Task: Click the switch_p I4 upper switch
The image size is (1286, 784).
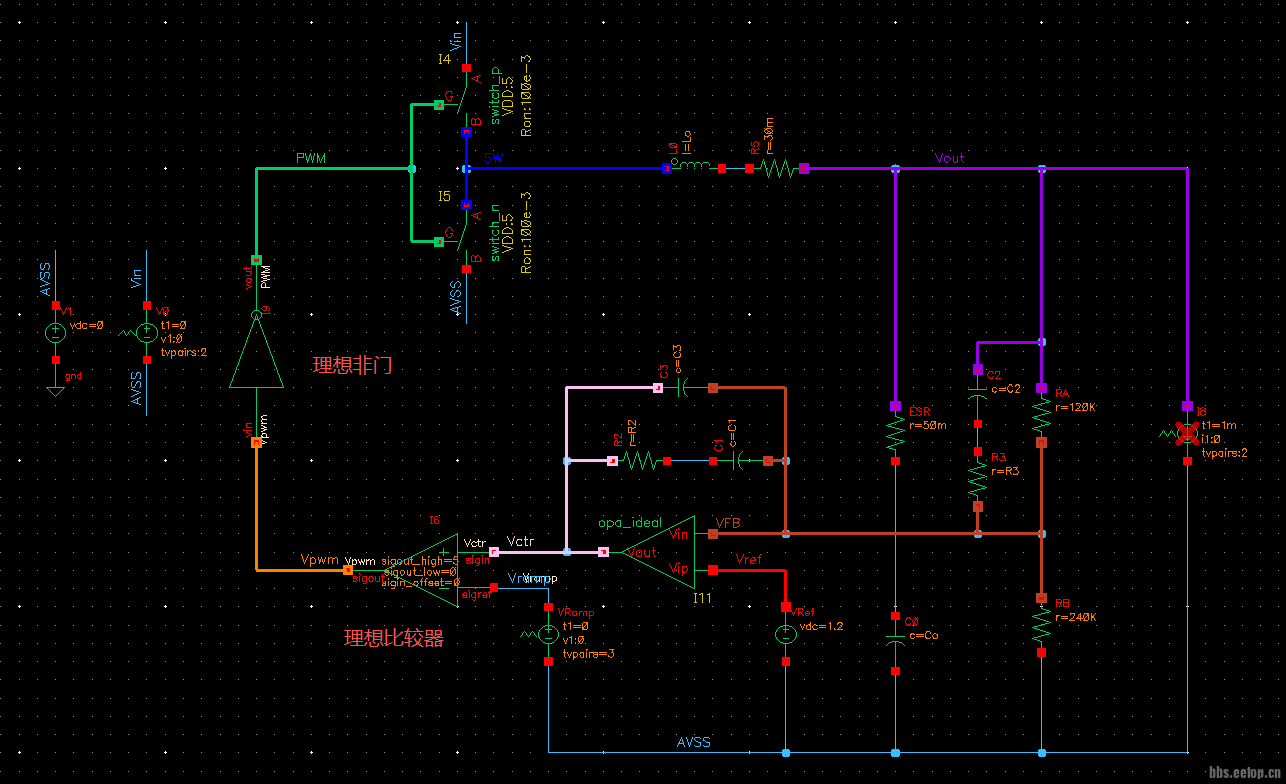Action: [466, 102]
